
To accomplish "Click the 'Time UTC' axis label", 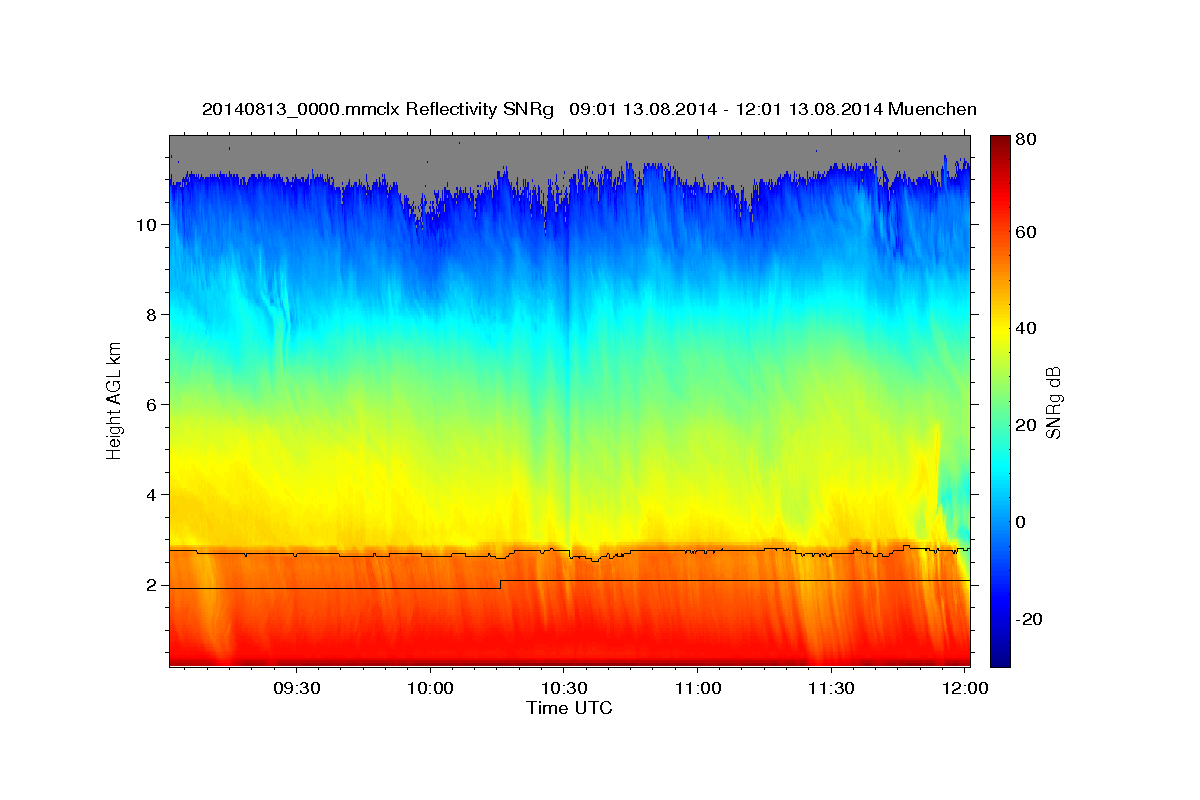I will tap(569, 708).
